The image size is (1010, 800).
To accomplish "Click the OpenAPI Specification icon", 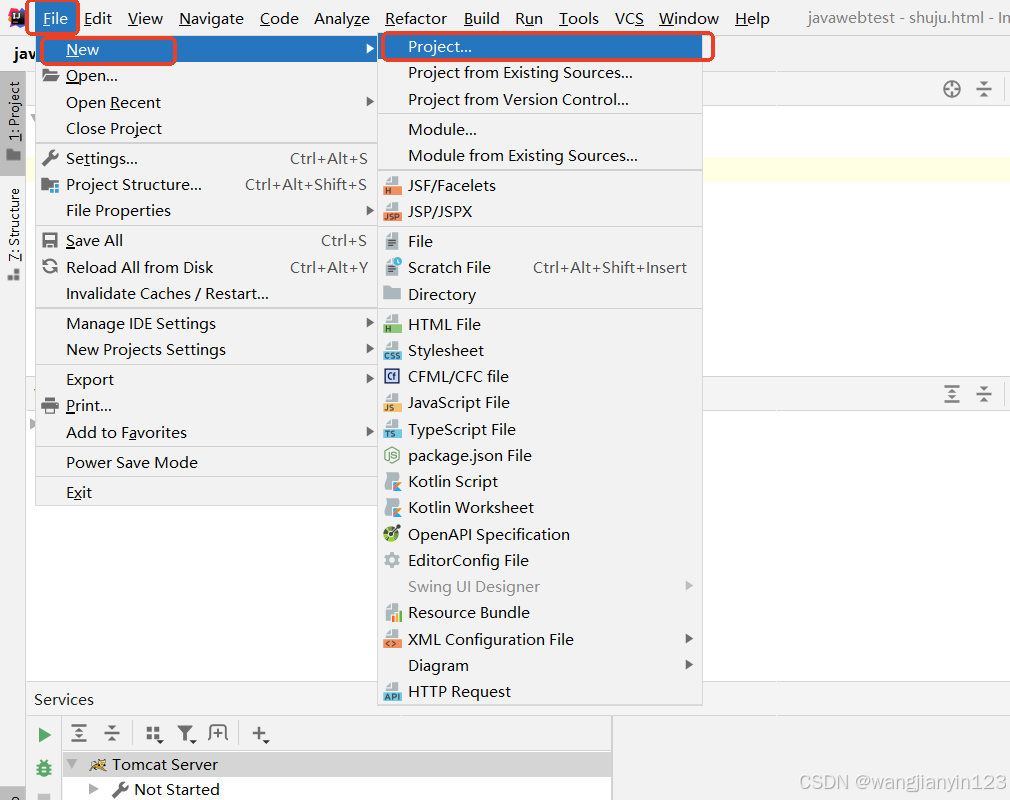I will pos(392,534).
